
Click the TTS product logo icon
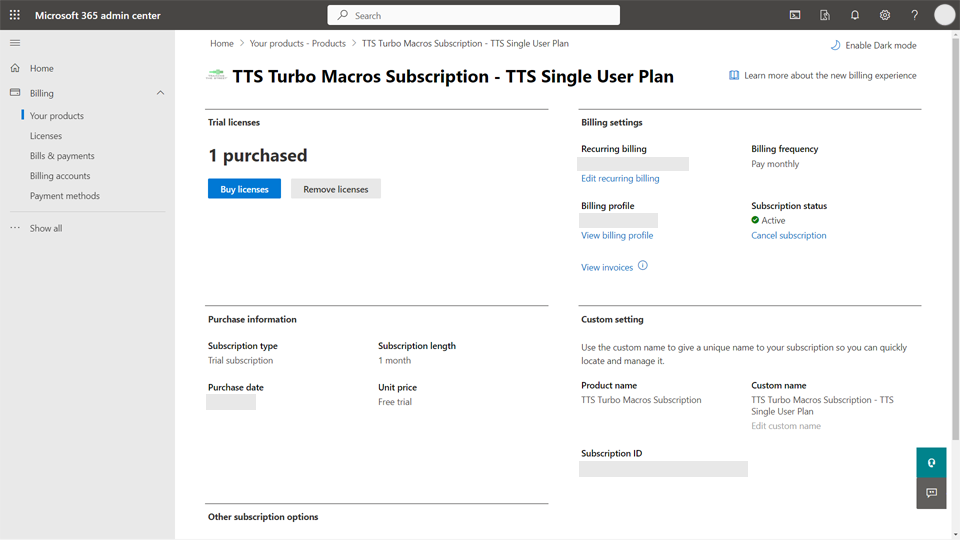(x=216, y=75)
